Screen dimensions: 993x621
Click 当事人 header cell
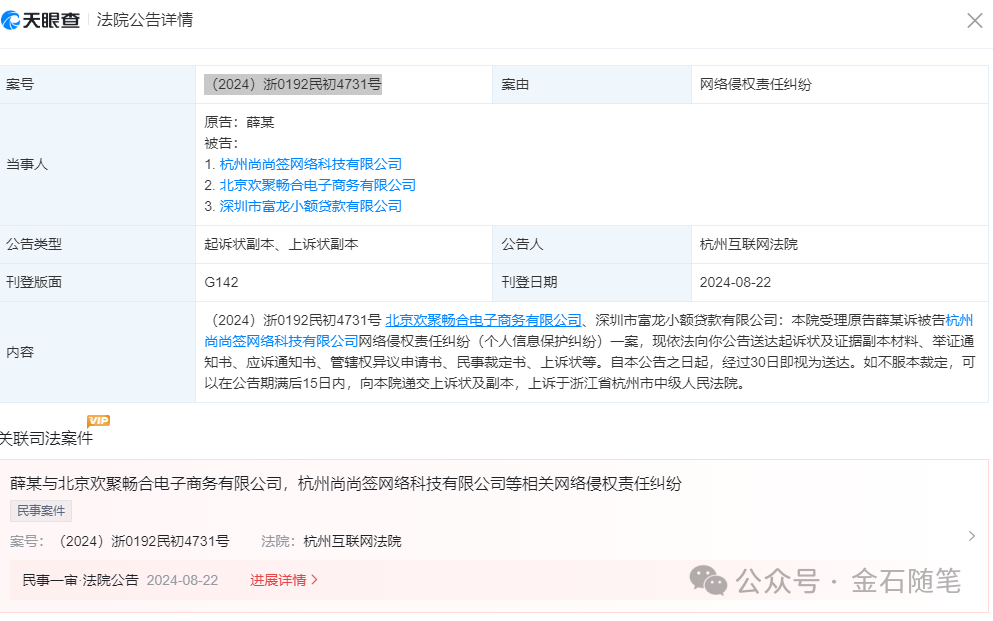[98, 164]
